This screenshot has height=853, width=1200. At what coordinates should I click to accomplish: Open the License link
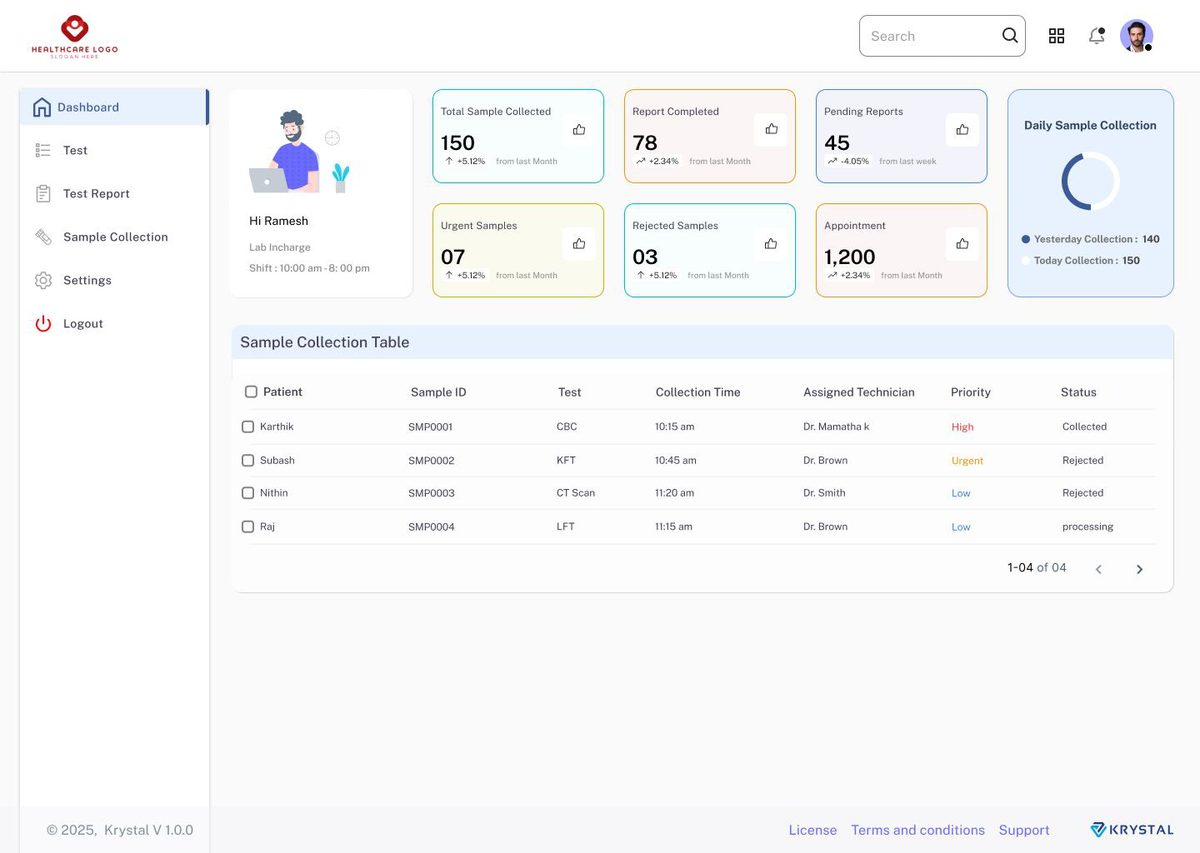point(813,830)
